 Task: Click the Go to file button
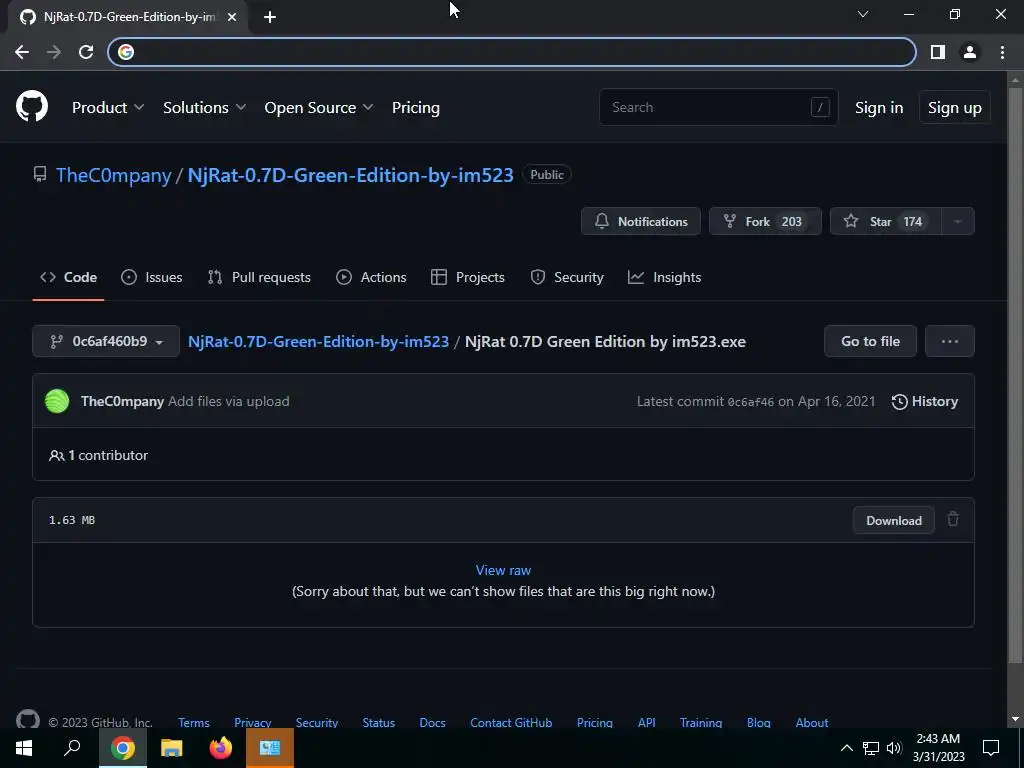(870, 341)
